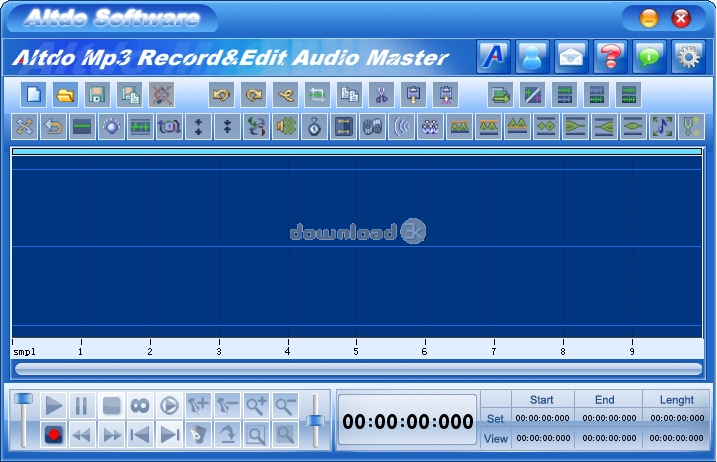This screenshot has height=462, width=717.
Task: Click the blue letter A logo button
Action: [x=493, y=57]
